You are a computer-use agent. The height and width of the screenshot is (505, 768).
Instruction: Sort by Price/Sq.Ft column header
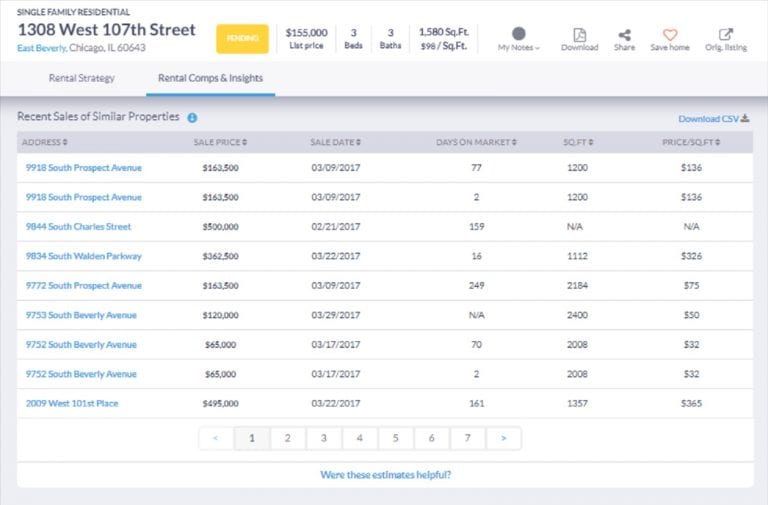click(691, 142)
